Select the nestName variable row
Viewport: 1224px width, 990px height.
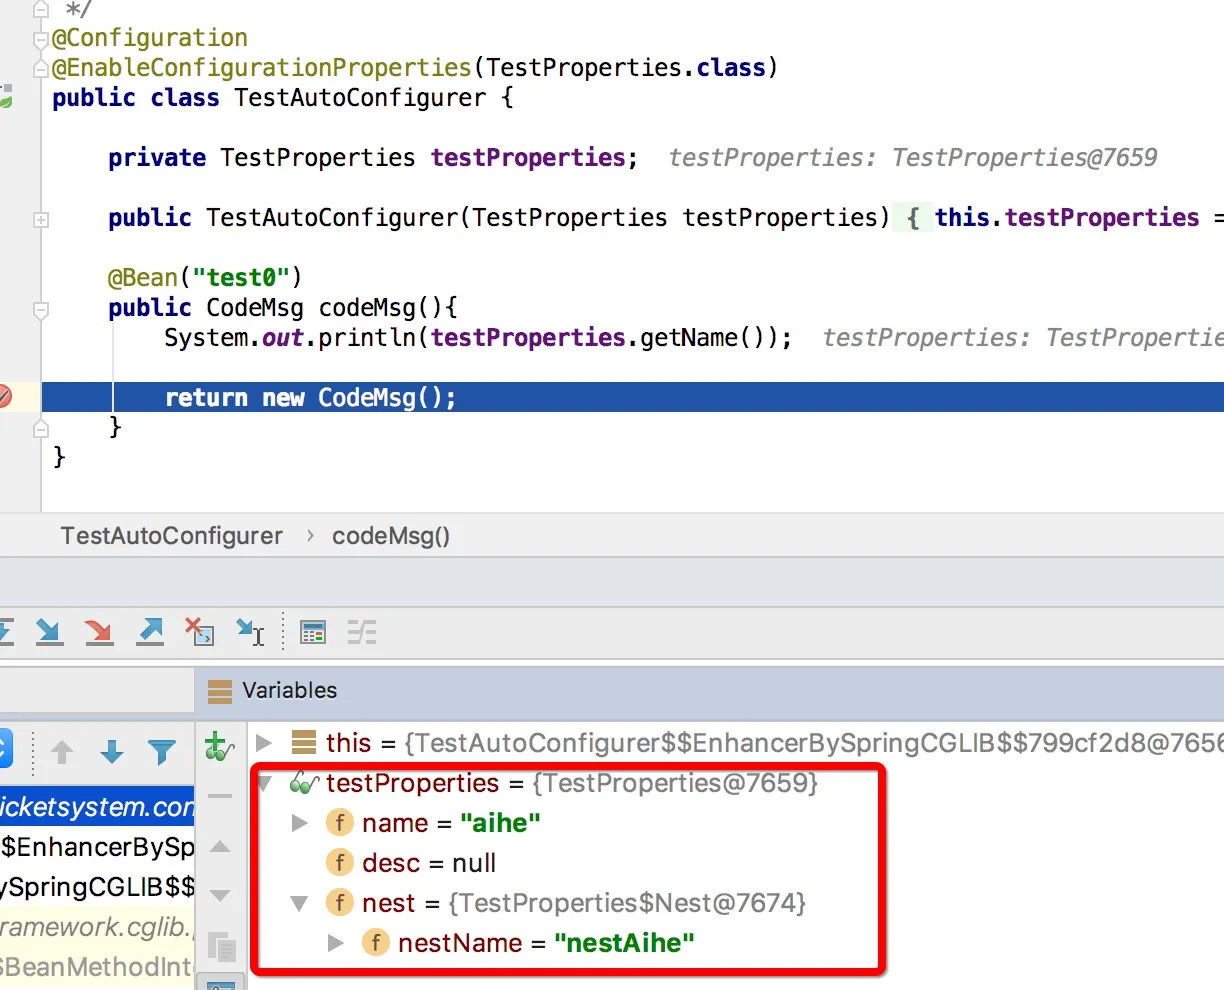pos(545,943)
